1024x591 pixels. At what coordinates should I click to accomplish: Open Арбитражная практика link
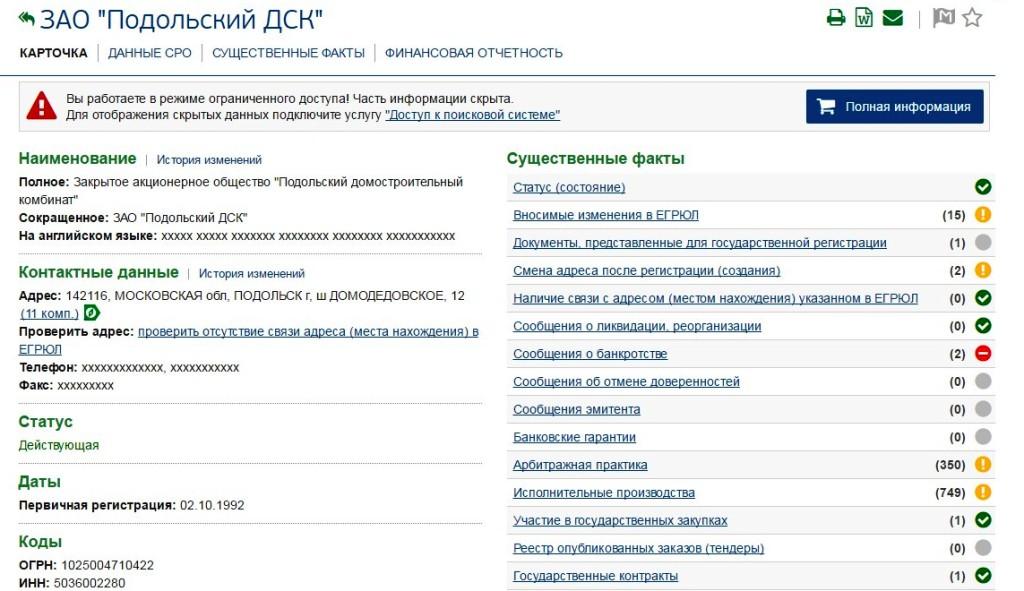click(580, 465)
